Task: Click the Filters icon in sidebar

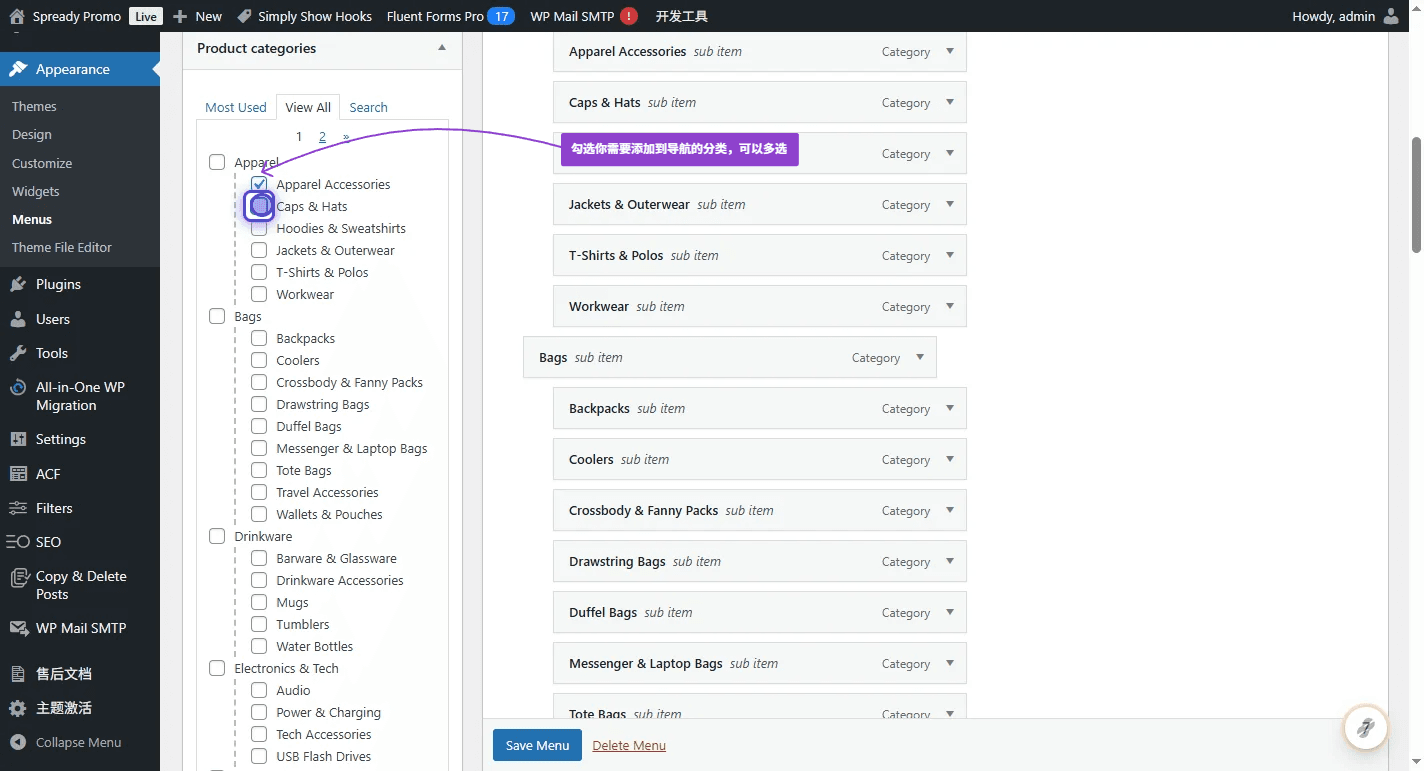Action: pos(18,508)
